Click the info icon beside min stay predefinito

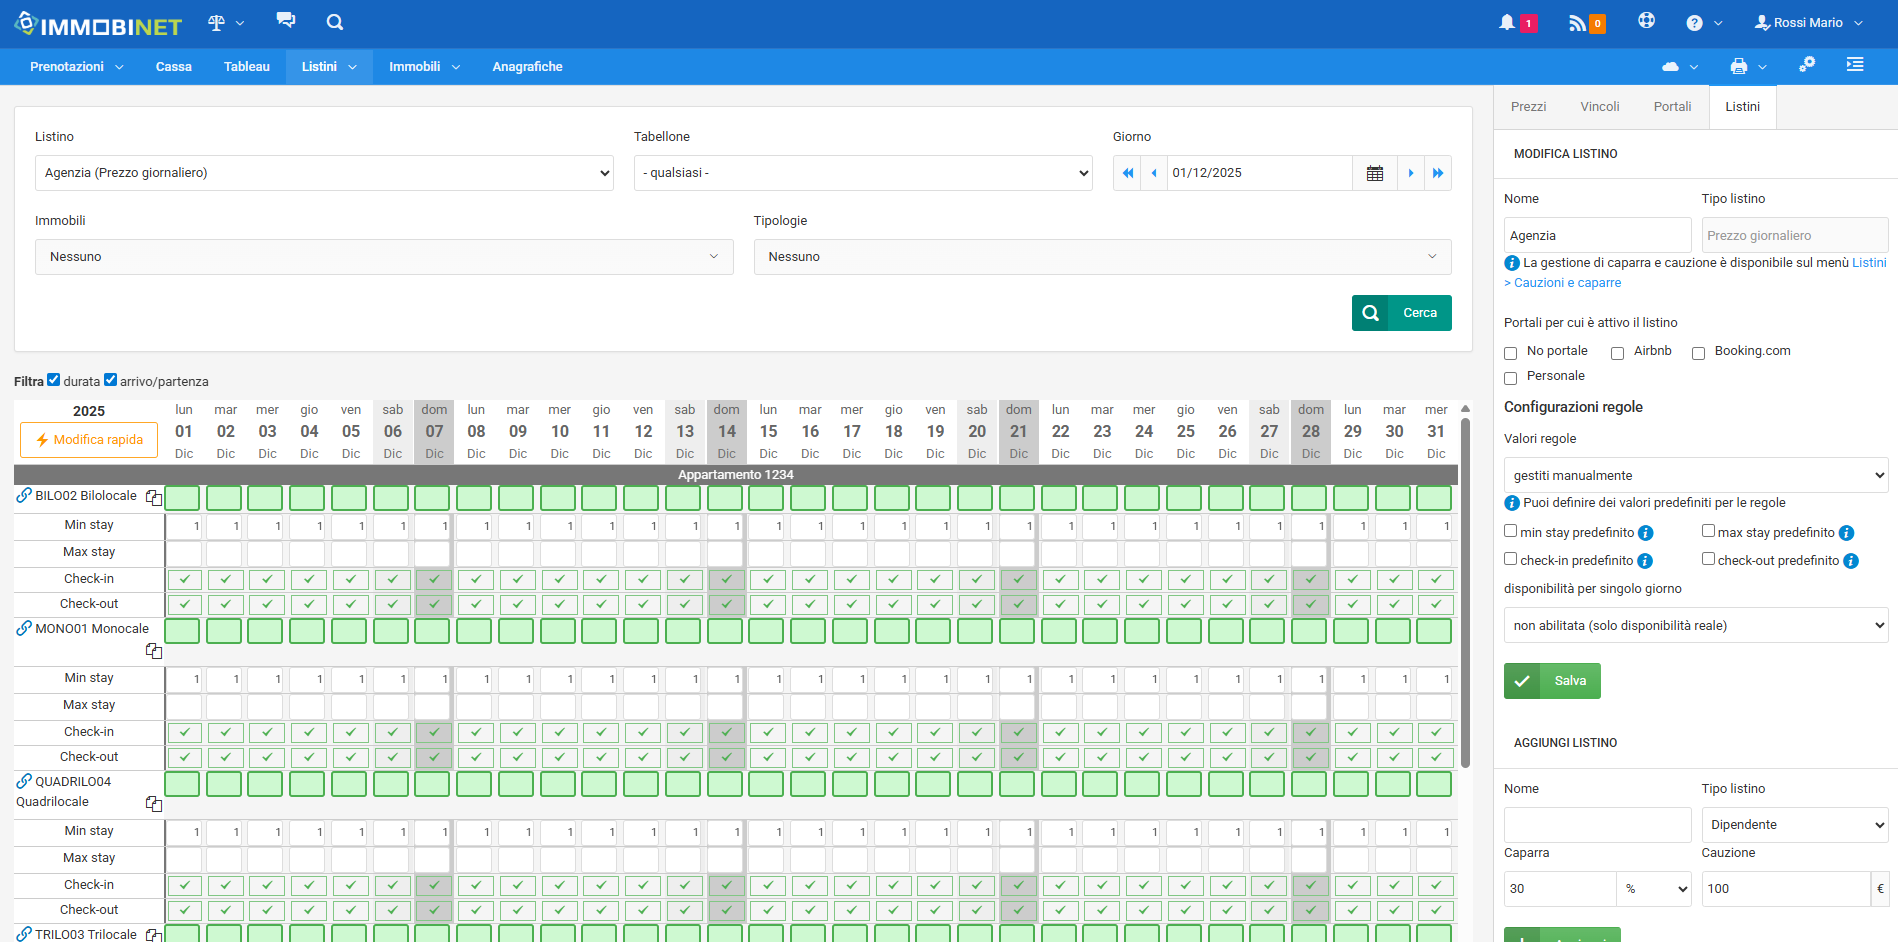(x=1645, y=533)
